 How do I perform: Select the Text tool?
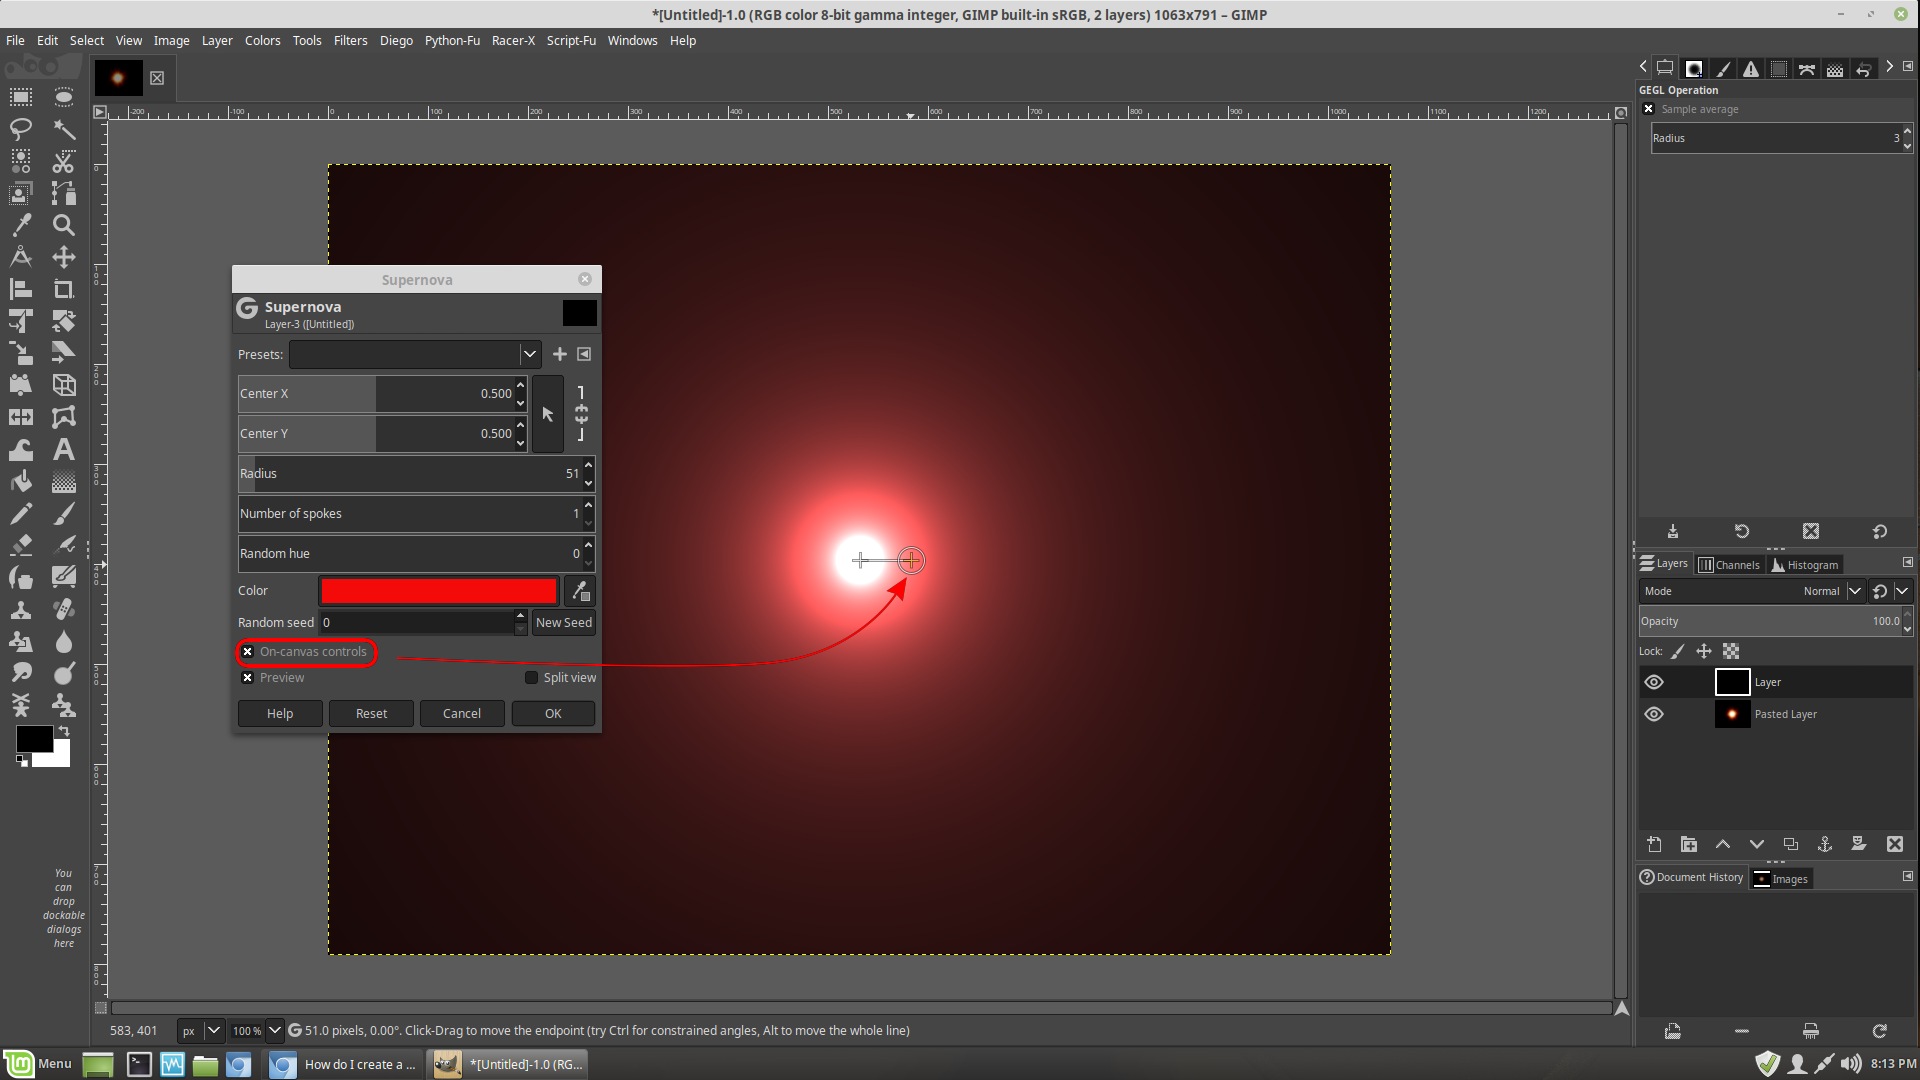click(x=64, y=449)
